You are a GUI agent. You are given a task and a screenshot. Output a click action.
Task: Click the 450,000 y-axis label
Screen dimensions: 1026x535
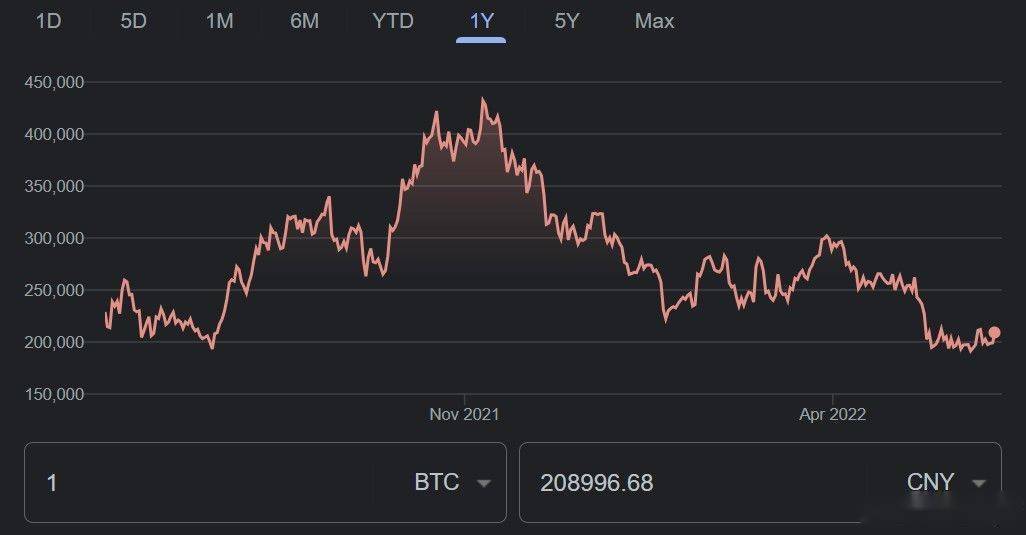54,82
